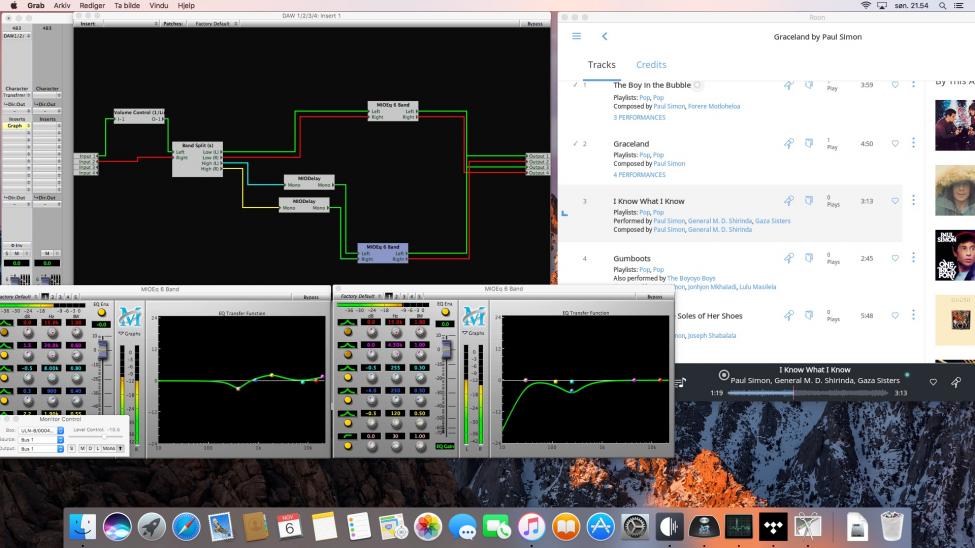The width and height of the screenshot is (975, 548).
Task: Toggle EQ Enable lamp in left MIOEq window
Action: coord(101,313)
